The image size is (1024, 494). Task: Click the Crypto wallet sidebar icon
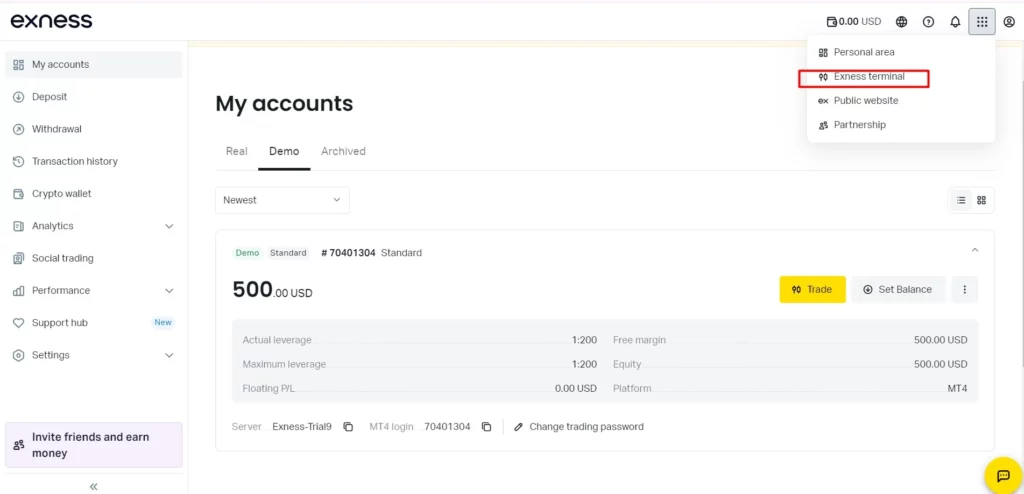(18, 193)
